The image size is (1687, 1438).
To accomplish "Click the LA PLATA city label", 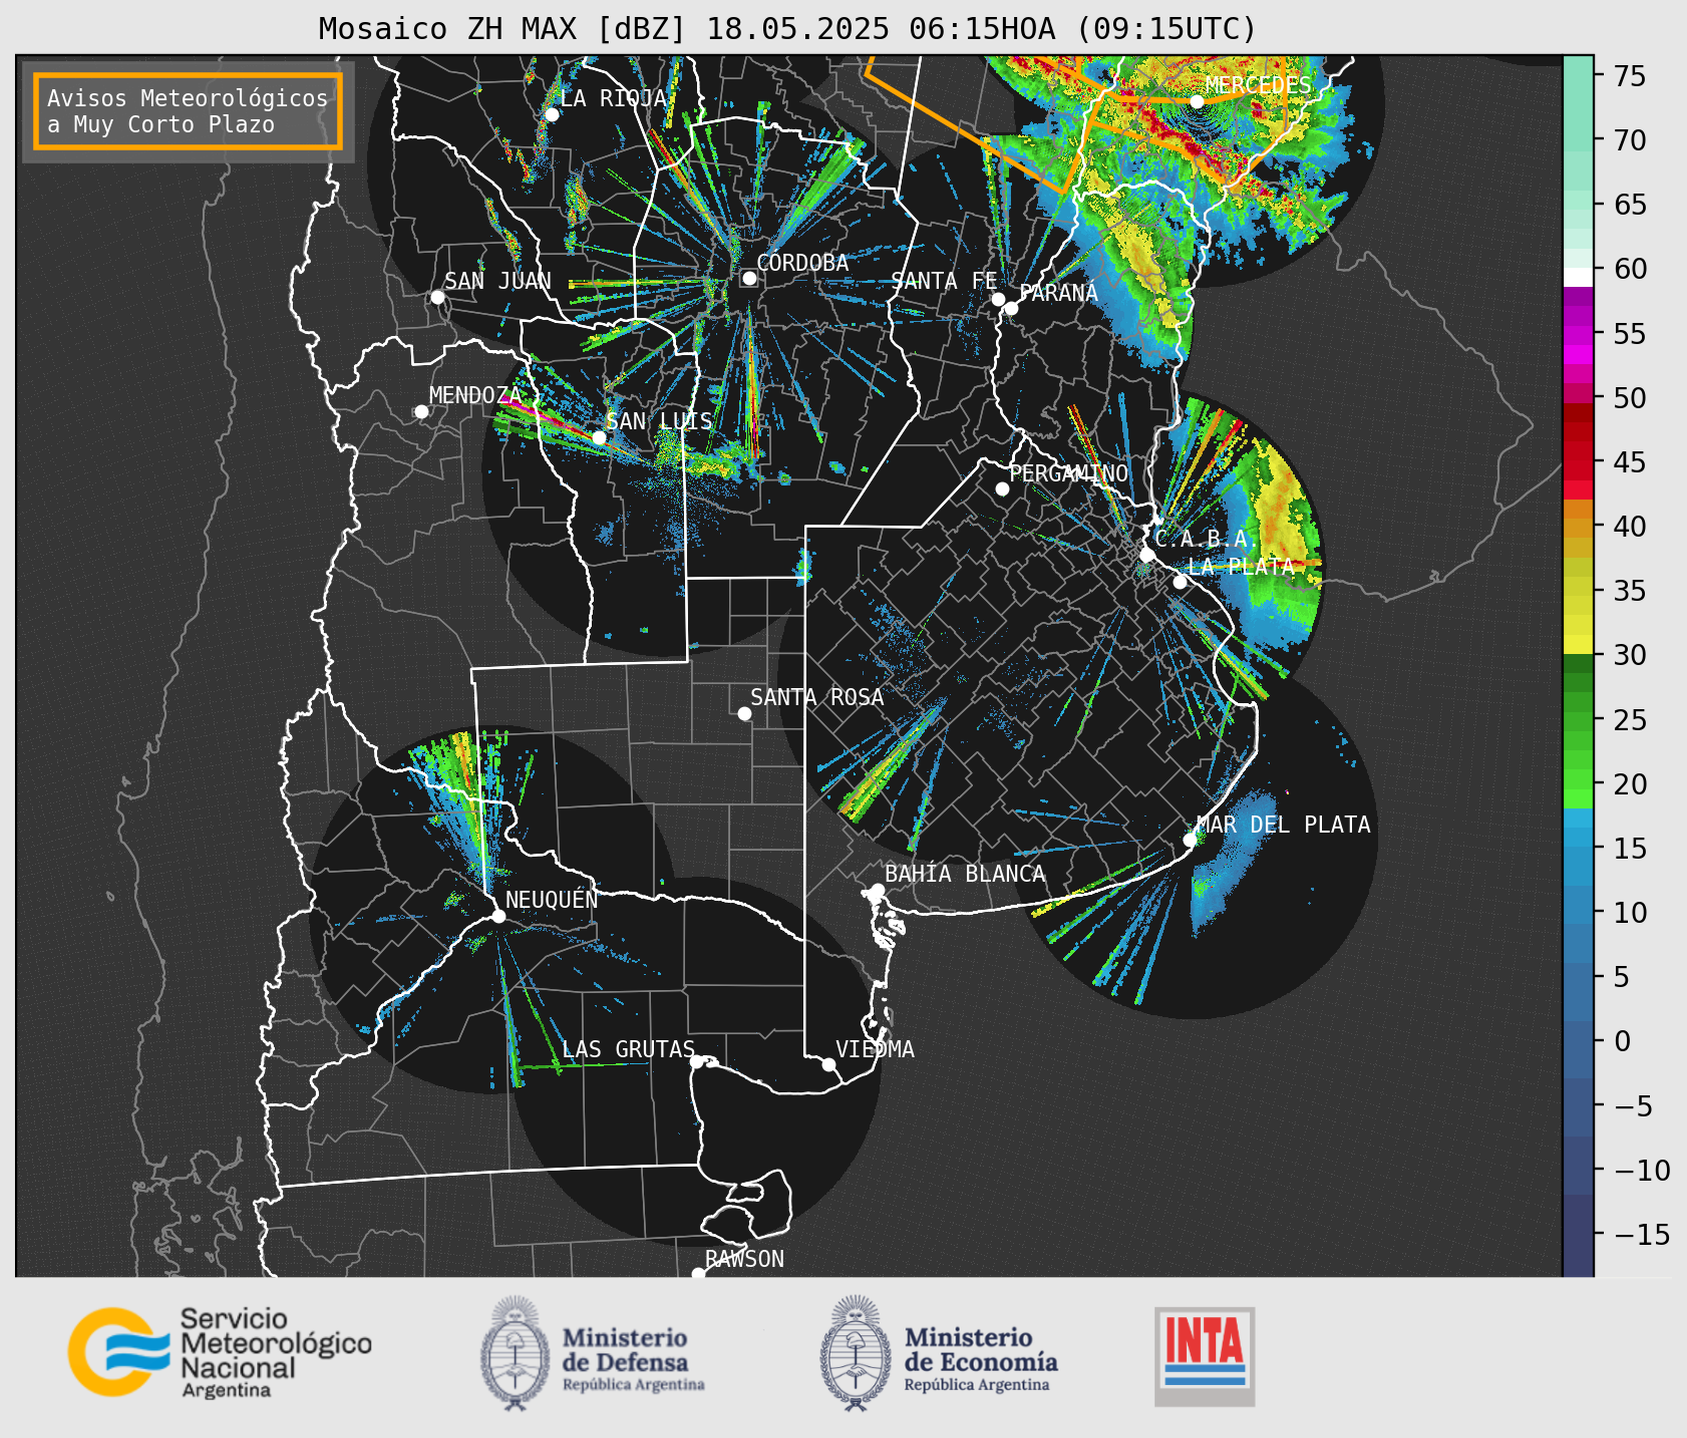I will [x=1240, y=566].
